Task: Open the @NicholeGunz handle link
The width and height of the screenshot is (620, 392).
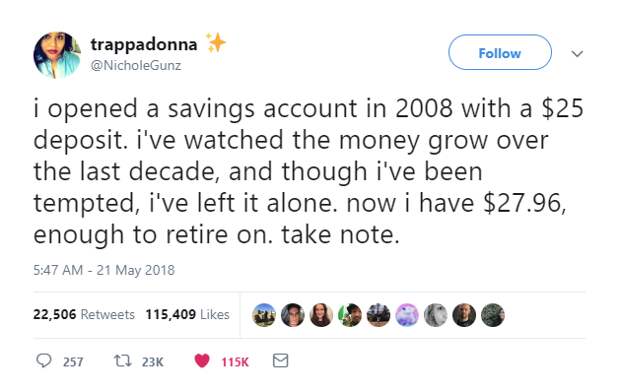Action: pos(136,66)
